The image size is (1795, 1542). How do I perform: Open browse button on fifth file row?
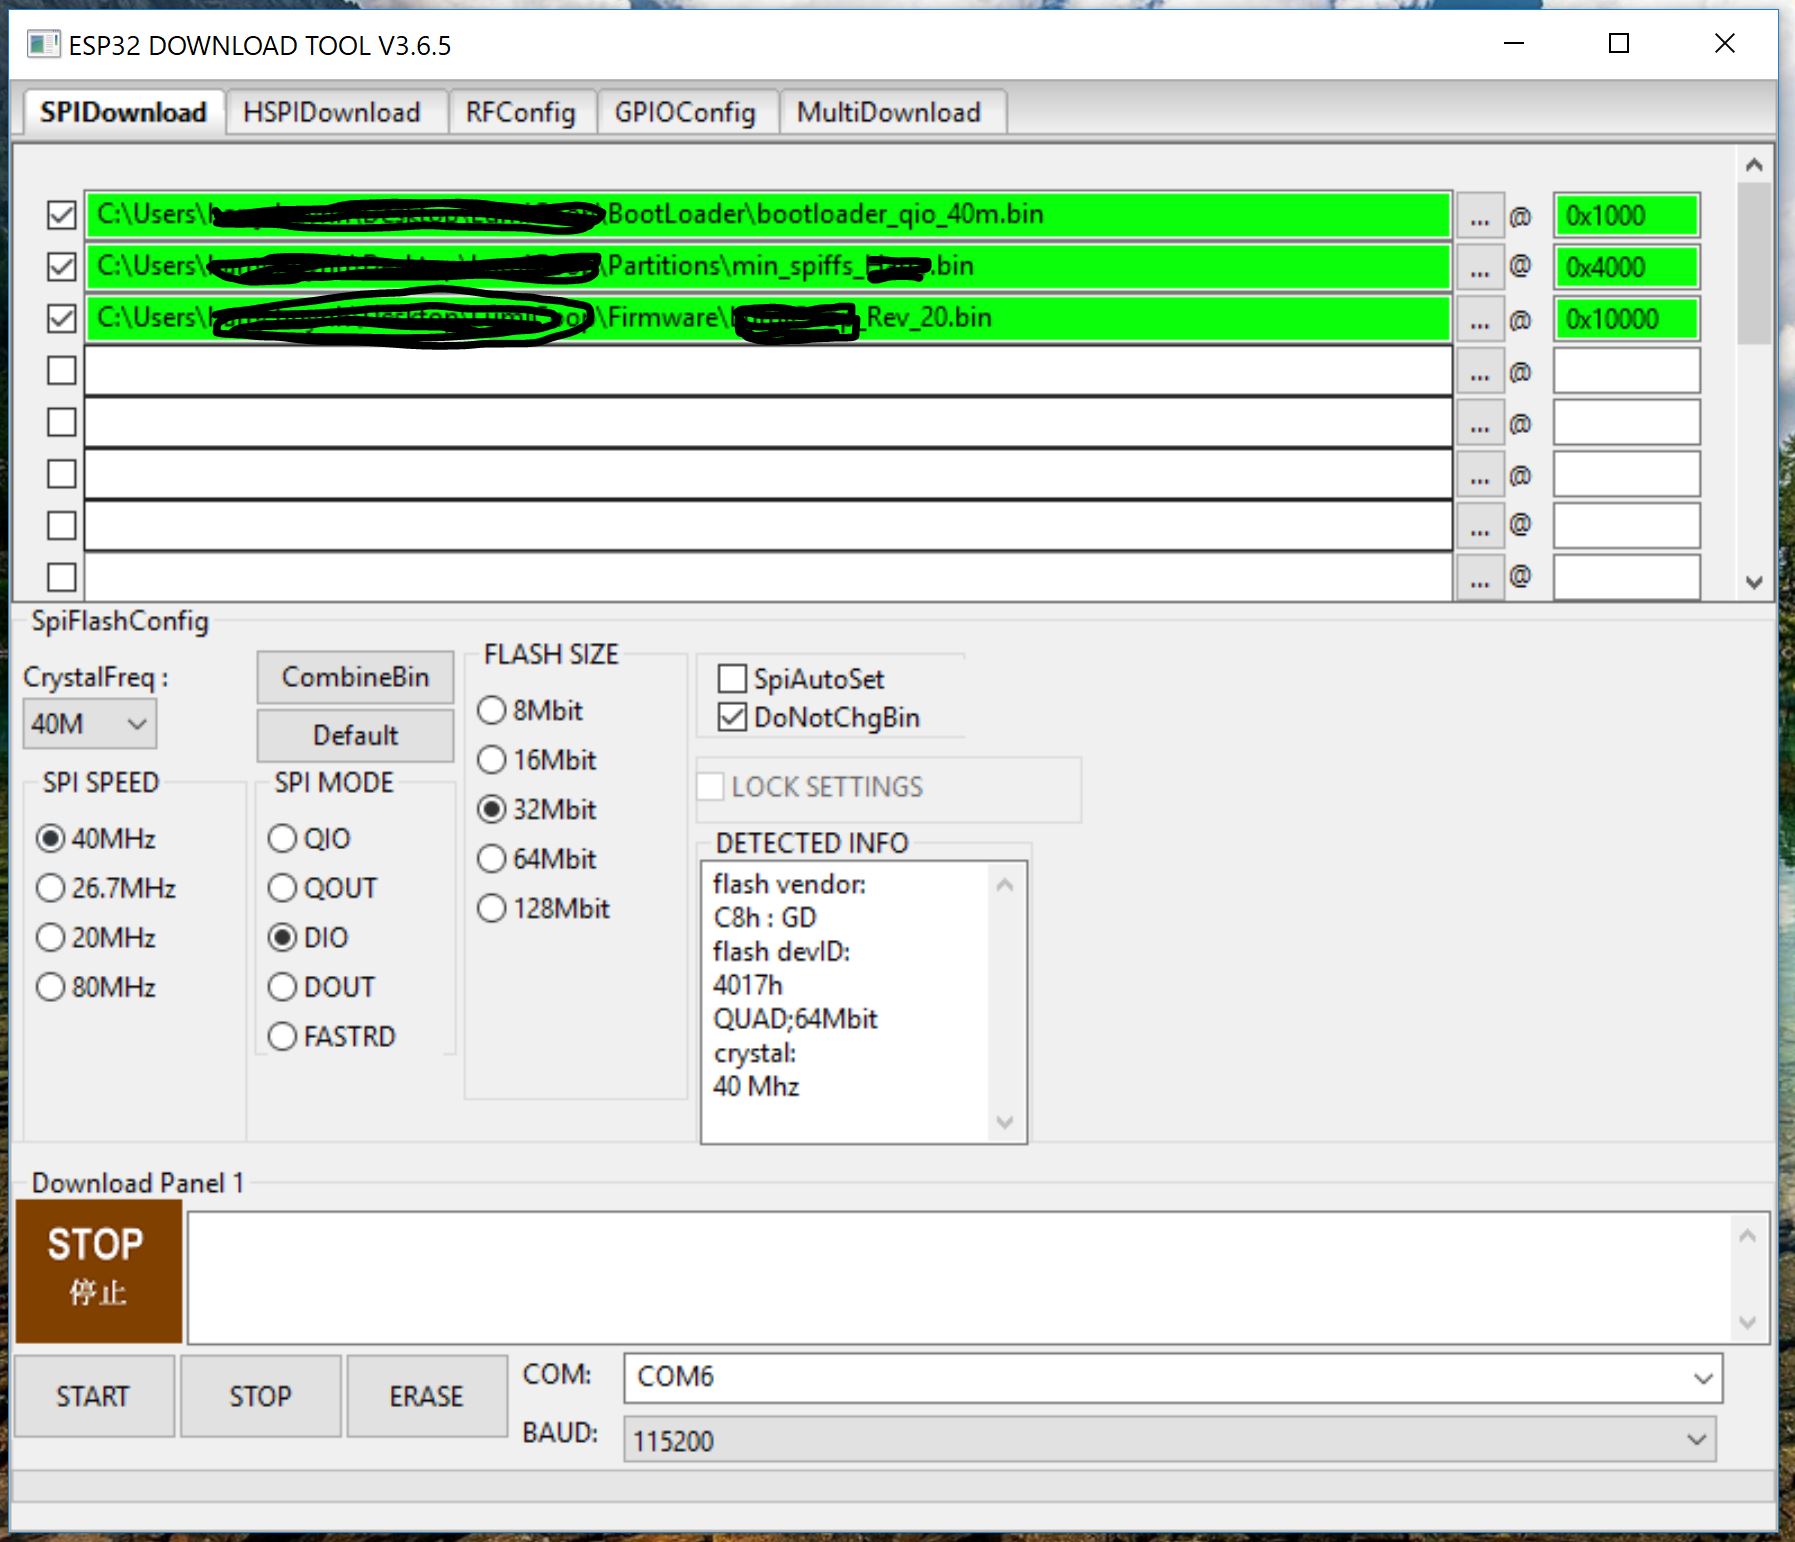point(1479,423)
